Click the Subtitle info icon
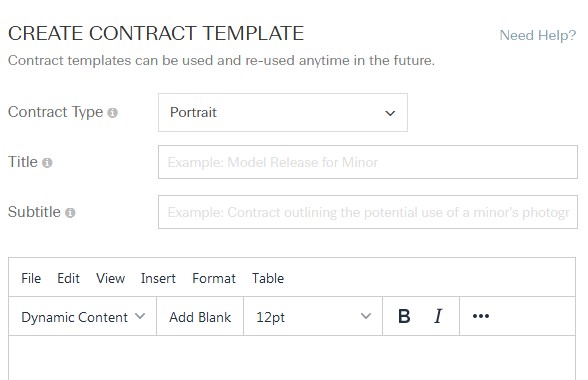The width and height of the screenshot is (588, 380). tap(70, 213)
